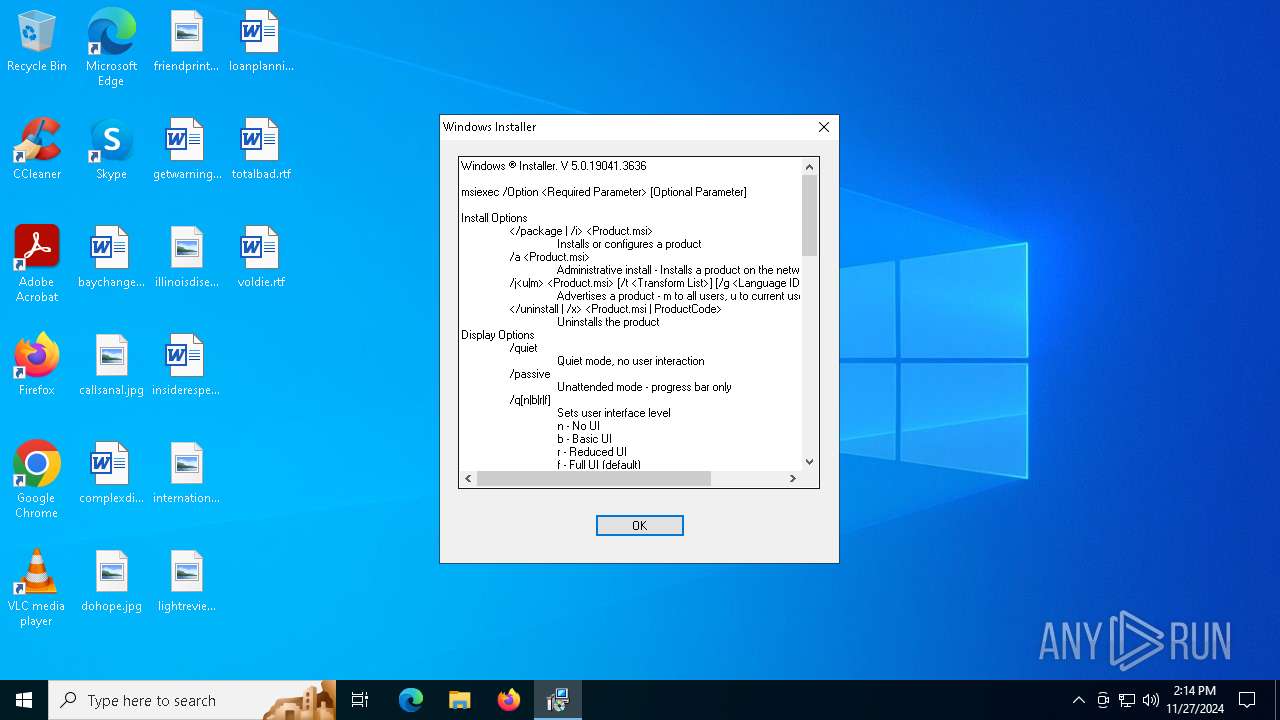1280x720 pixels.
Task: Click Firefox in the taskbar
Action: pyautogui.click(x=509, y=700)
